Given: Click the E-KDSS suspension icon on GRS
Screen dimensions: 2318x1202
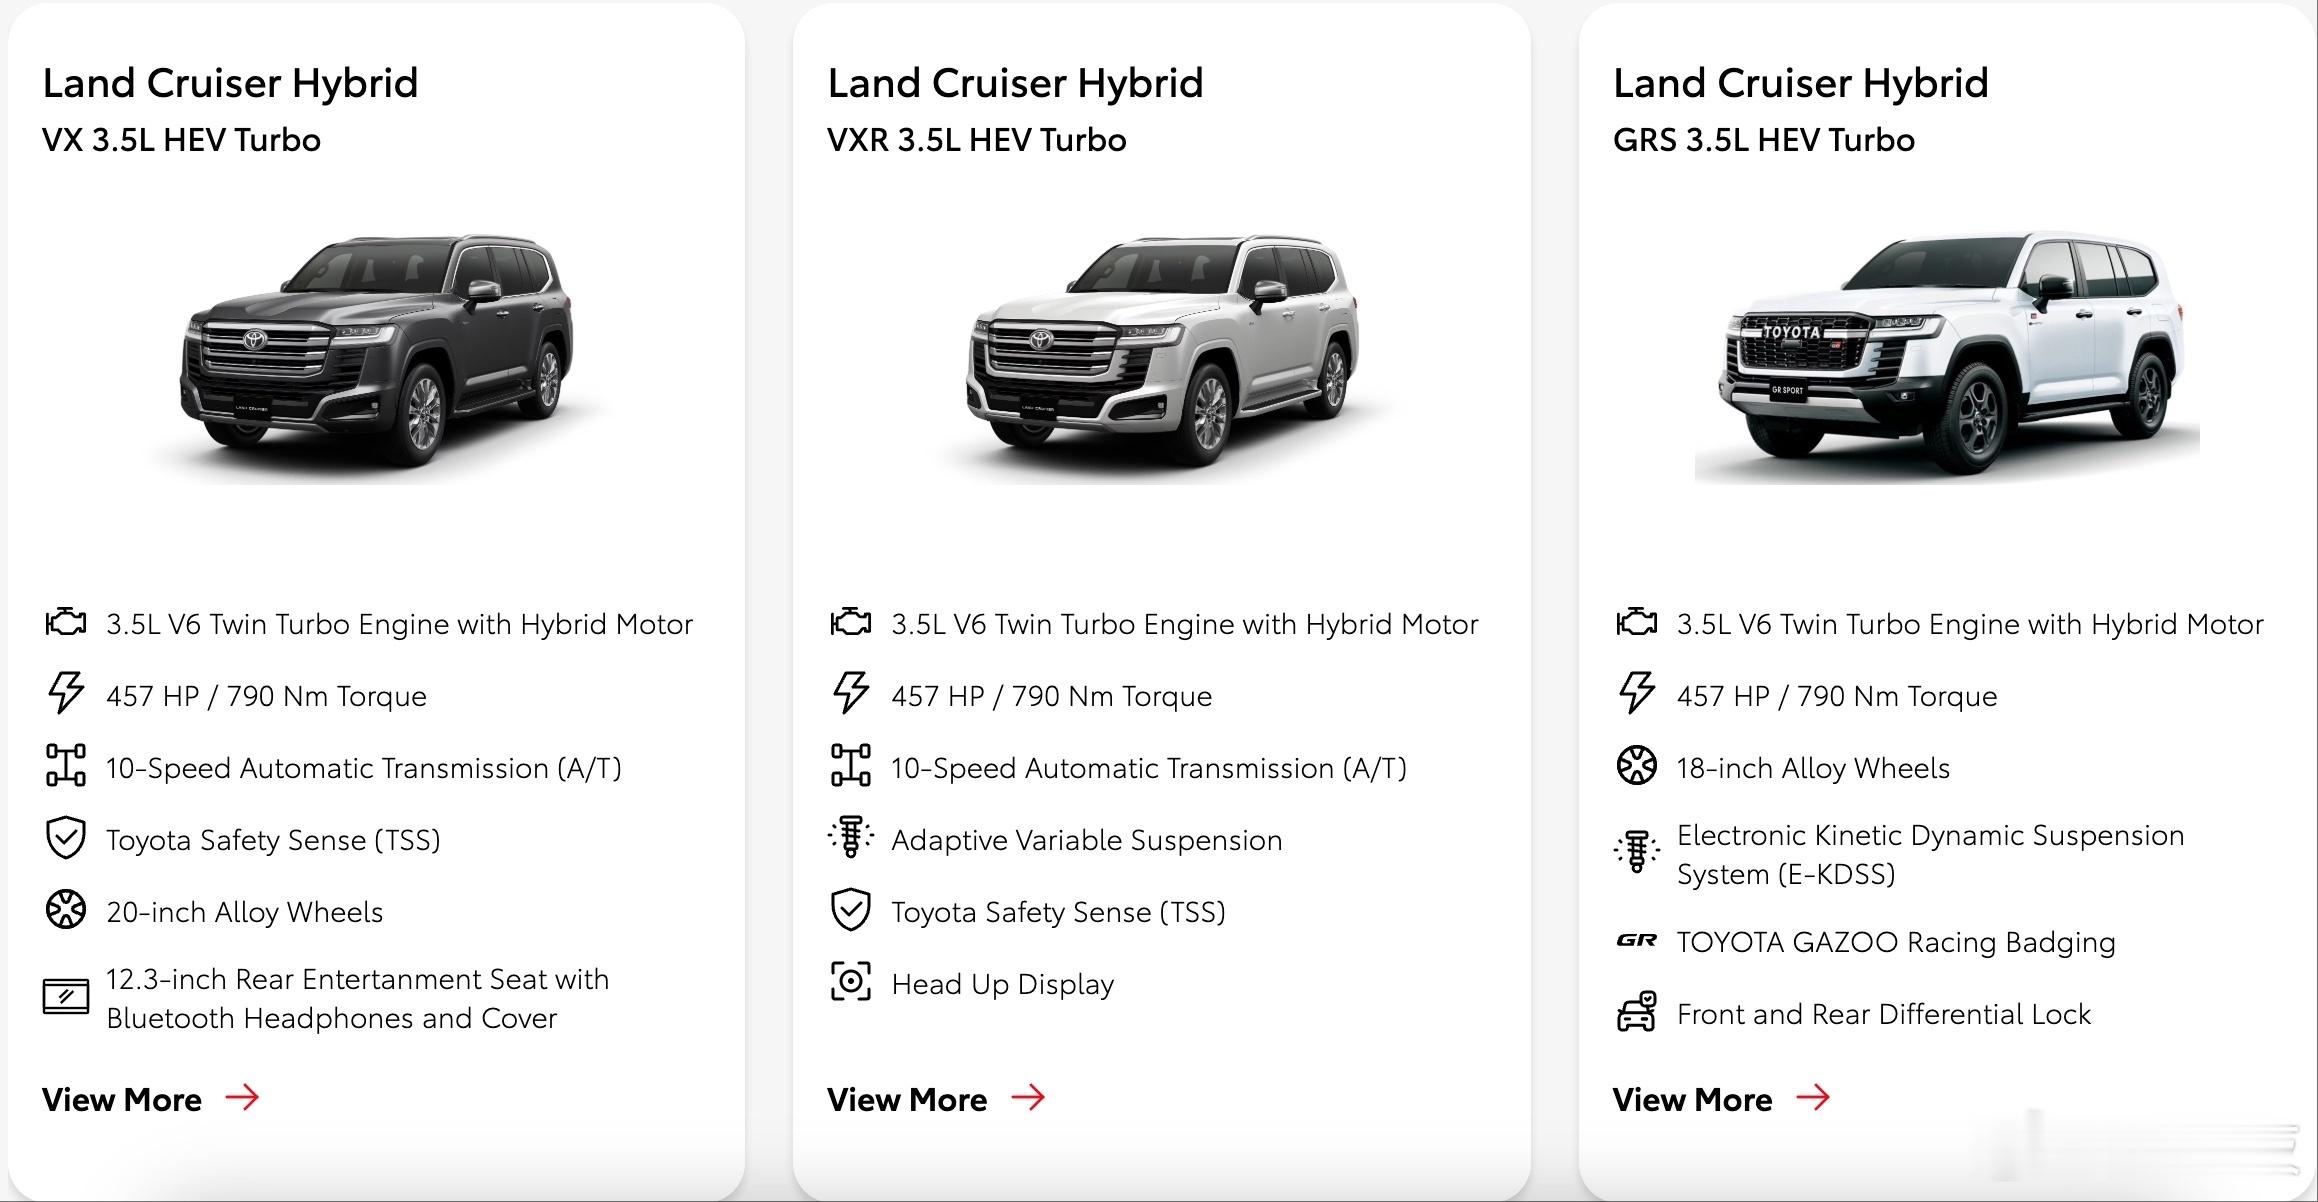Looking at the screenshot, I should tap(1637, 853).
